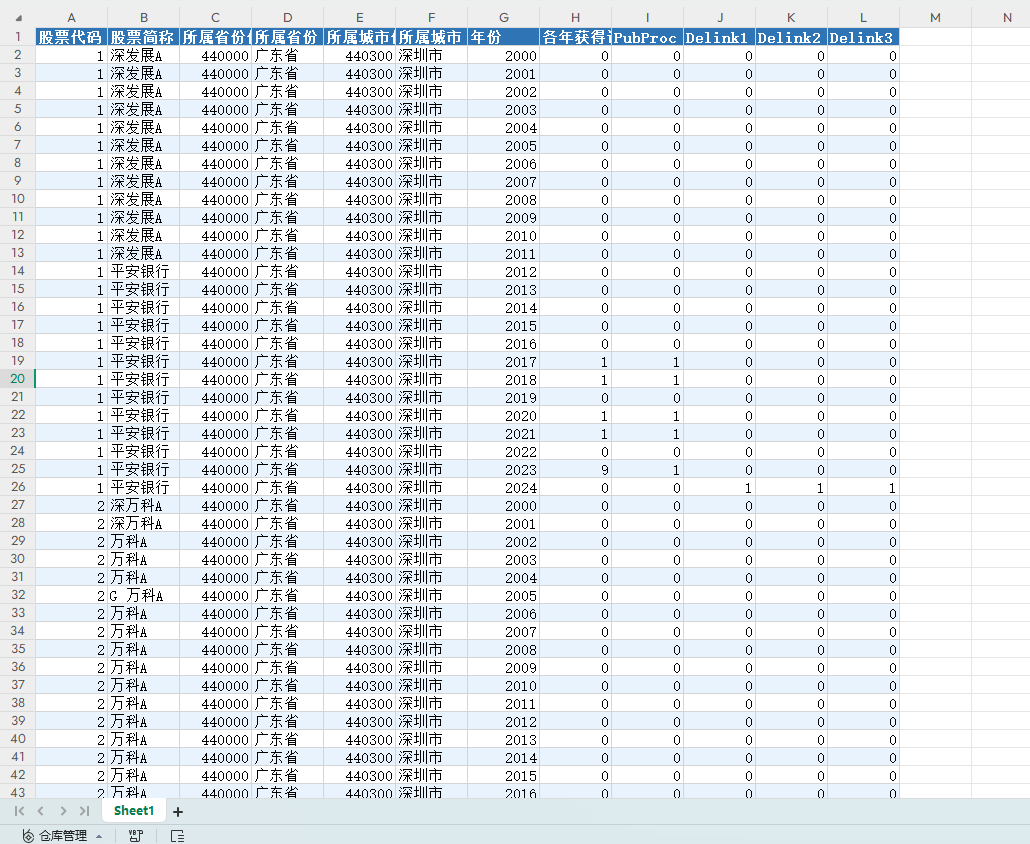Select the 440300 cell in row 10

(359, 199)
